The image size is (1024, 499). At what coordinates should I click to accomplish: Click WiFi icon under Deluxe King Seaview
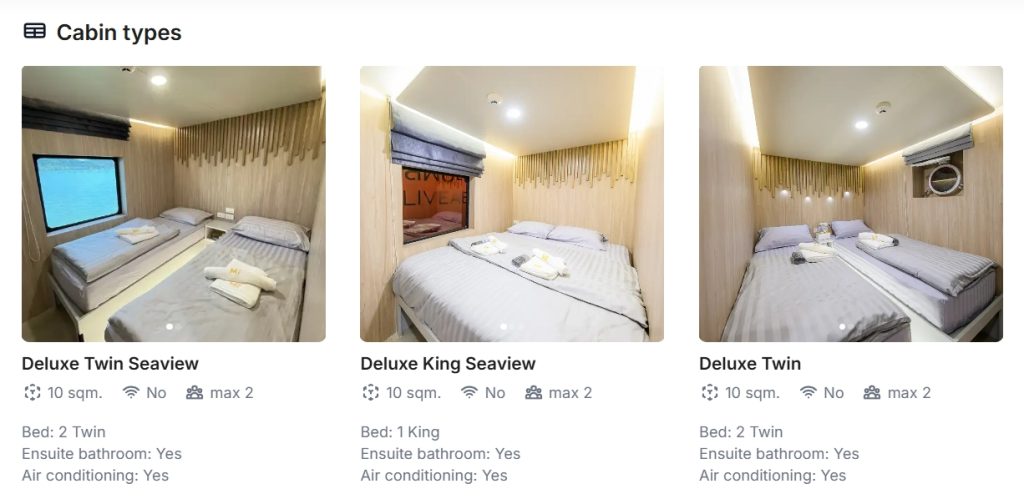470,393
